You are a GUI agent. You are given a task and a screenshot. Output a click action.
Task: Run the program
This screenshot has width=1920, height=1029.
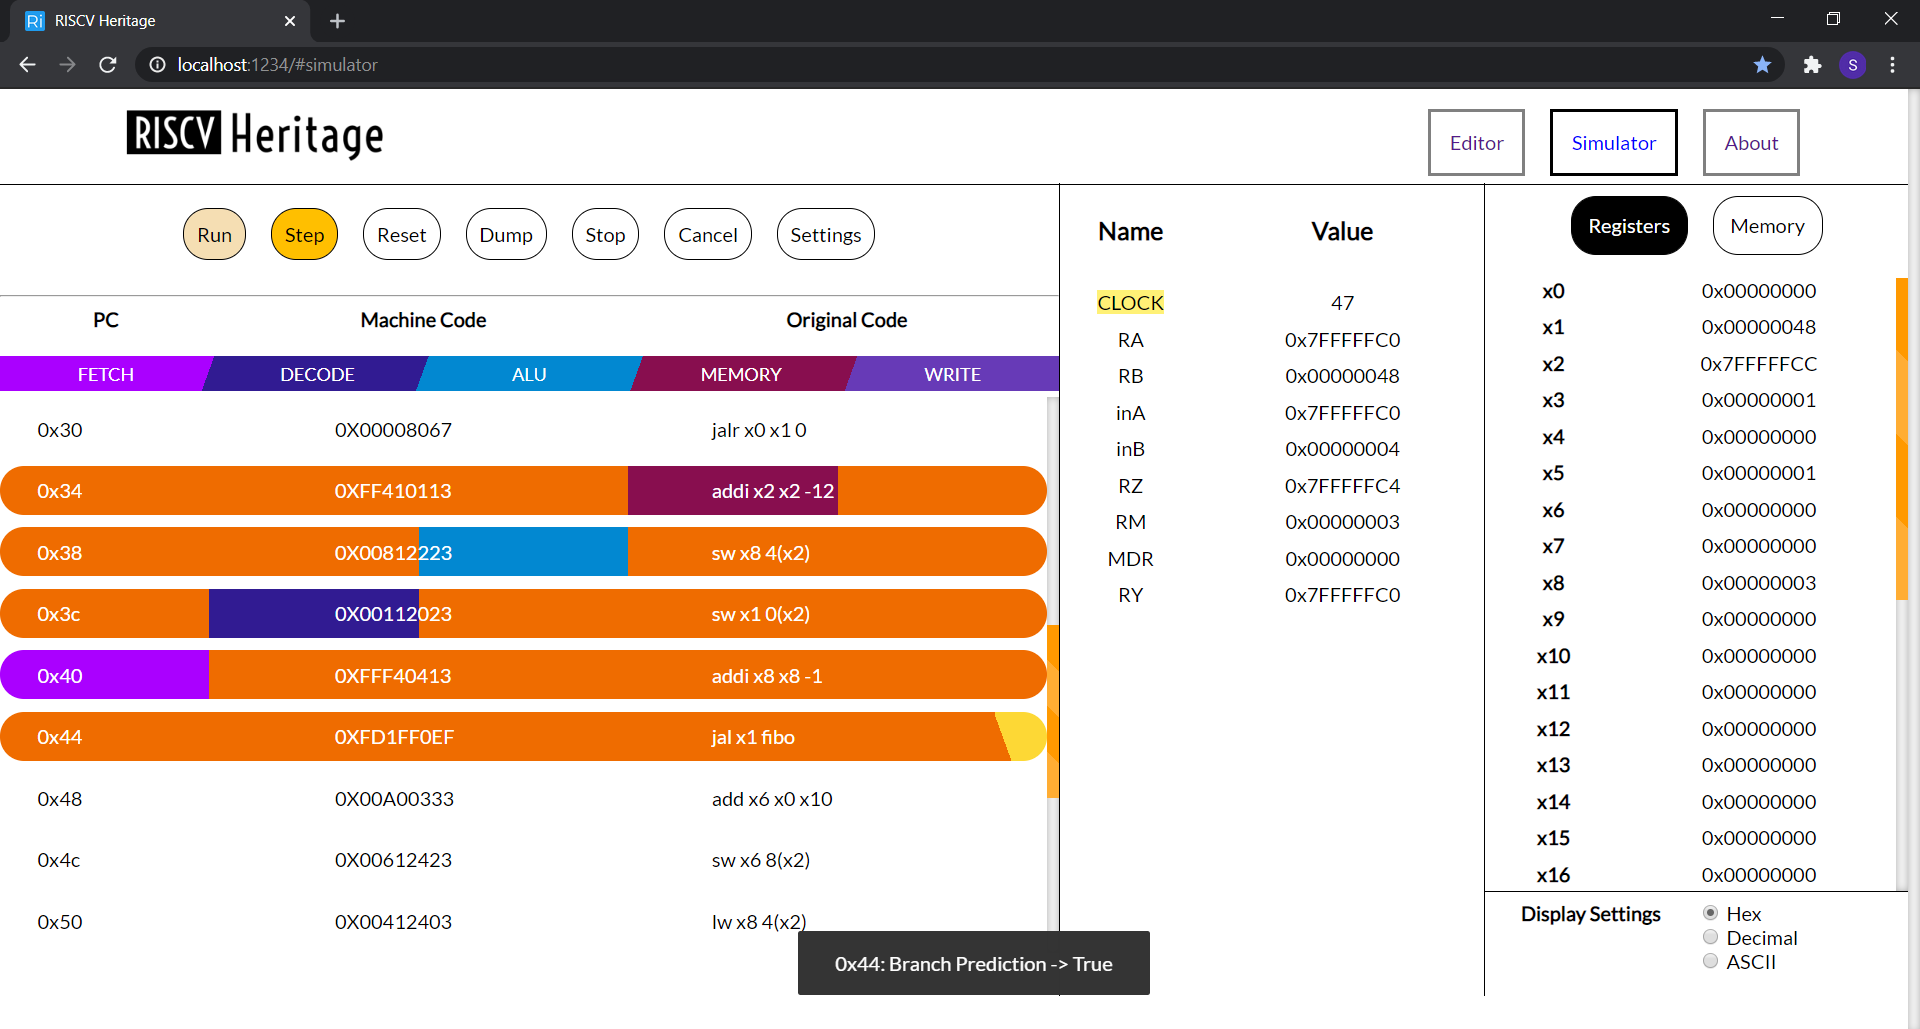(214, 234)
